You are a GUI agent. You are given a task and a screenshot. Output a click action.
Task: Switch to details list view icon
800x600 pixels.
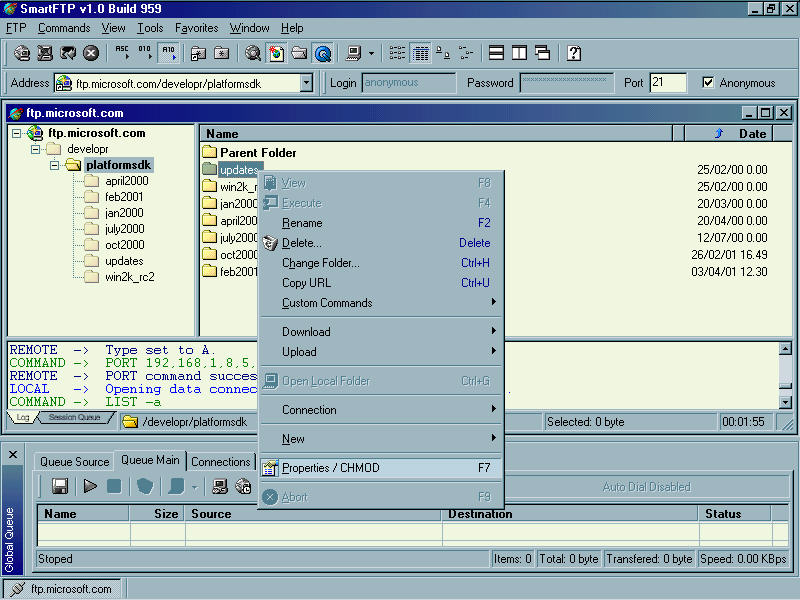coord(420,53)
